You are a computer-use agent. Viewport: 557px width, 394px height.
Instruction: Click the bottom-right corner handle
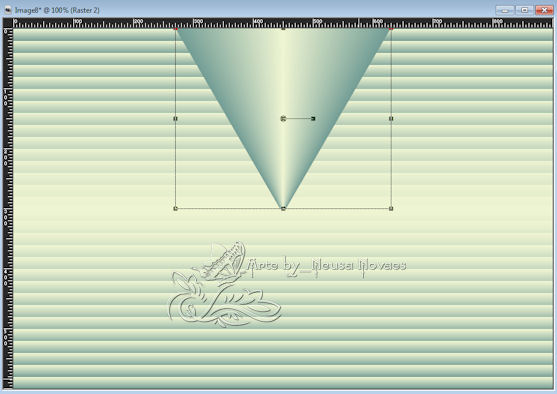[x=391, y=209]
